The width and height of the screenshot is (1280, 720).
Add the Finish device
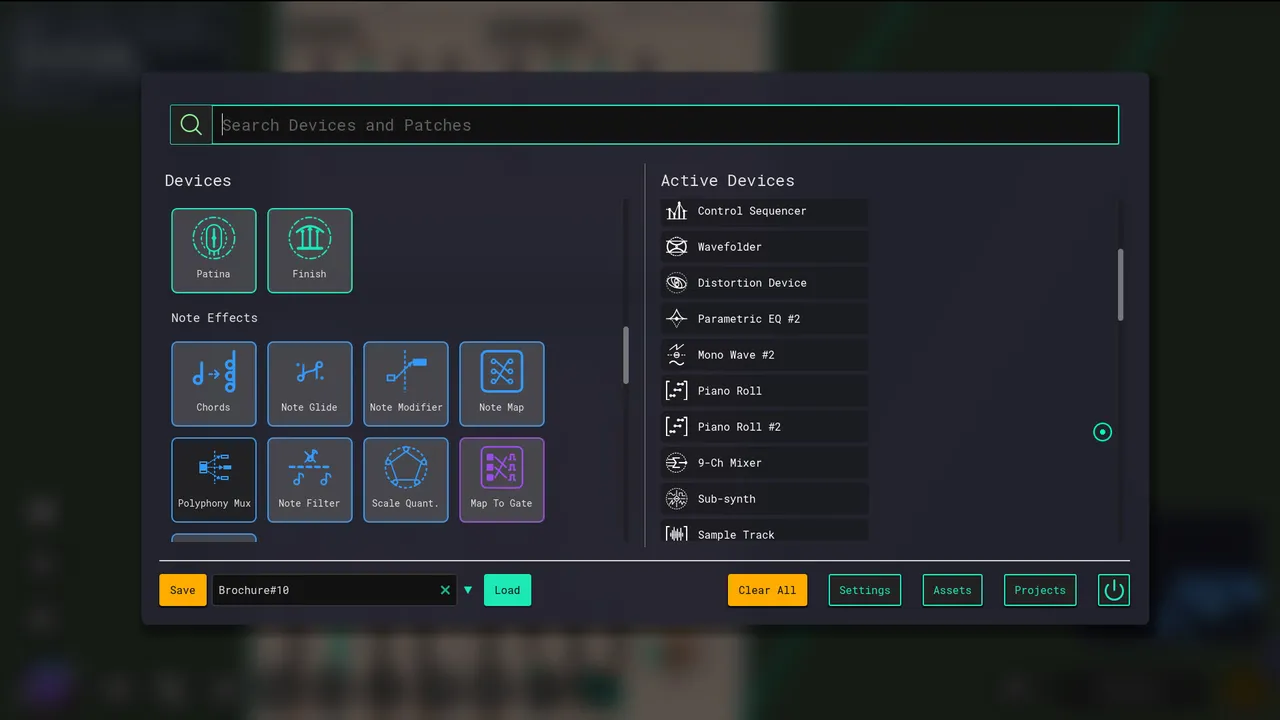tap(309, 250)
